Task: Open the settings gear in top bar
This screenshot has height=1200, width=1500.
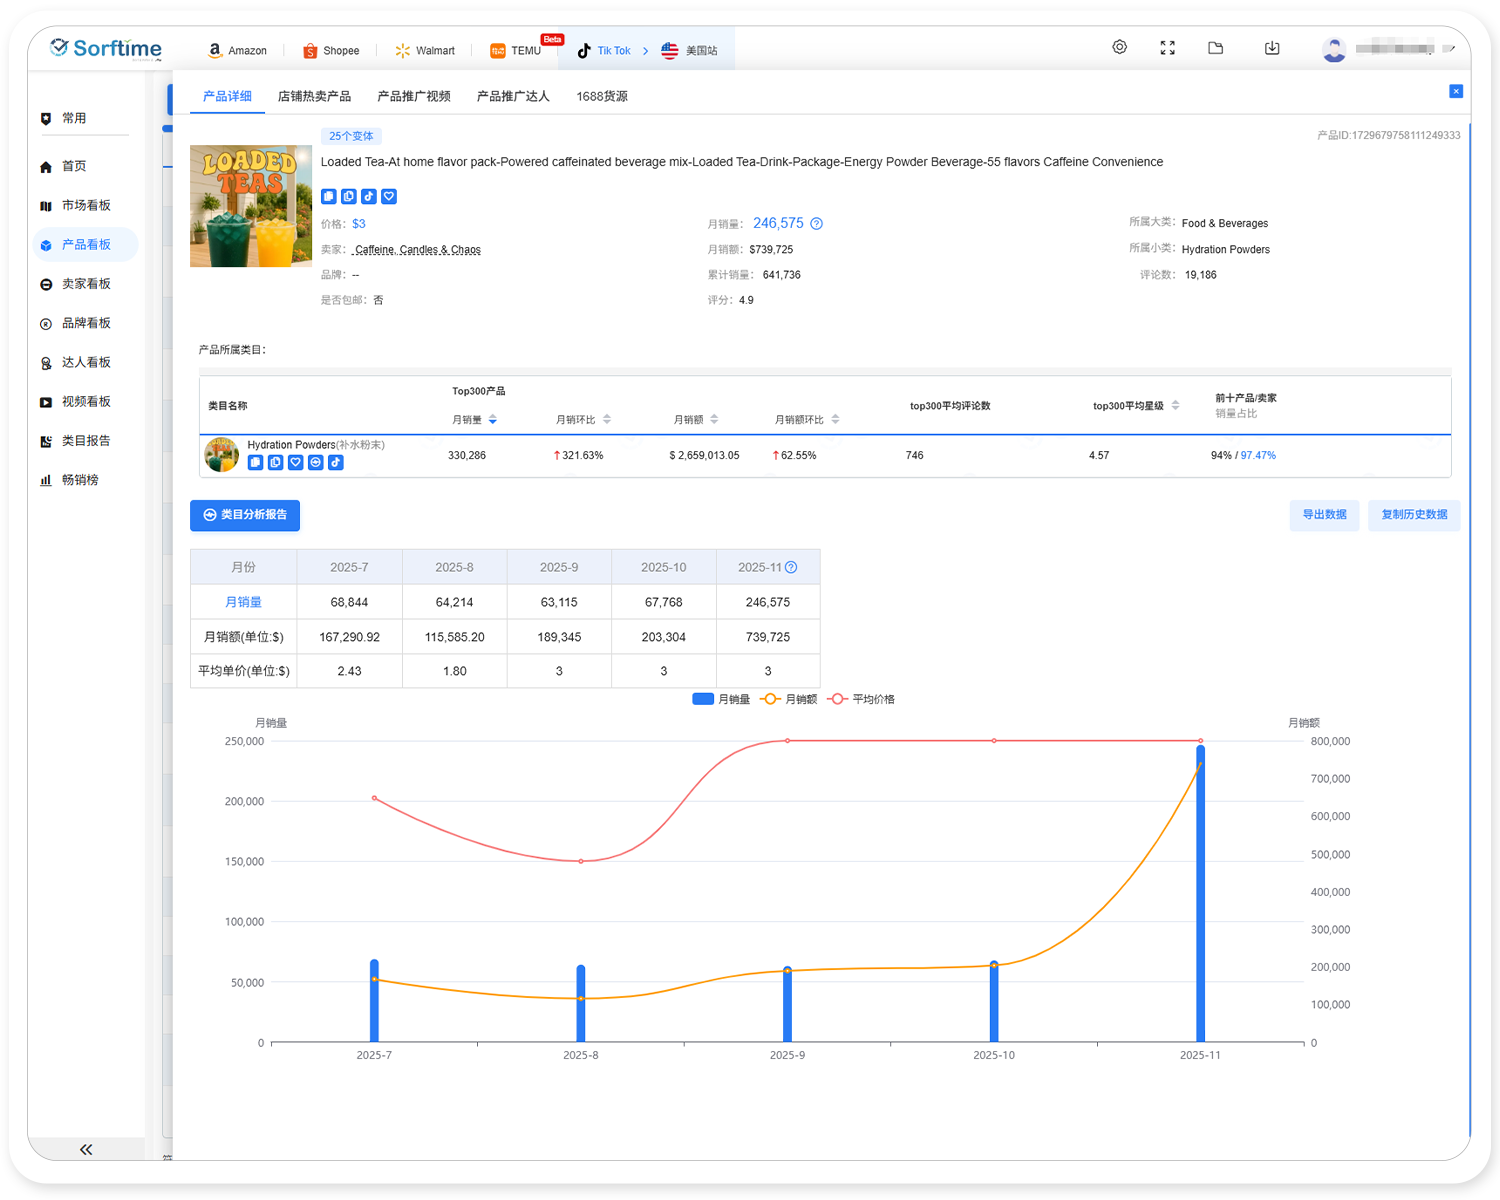Action: tap(1119, 47)
